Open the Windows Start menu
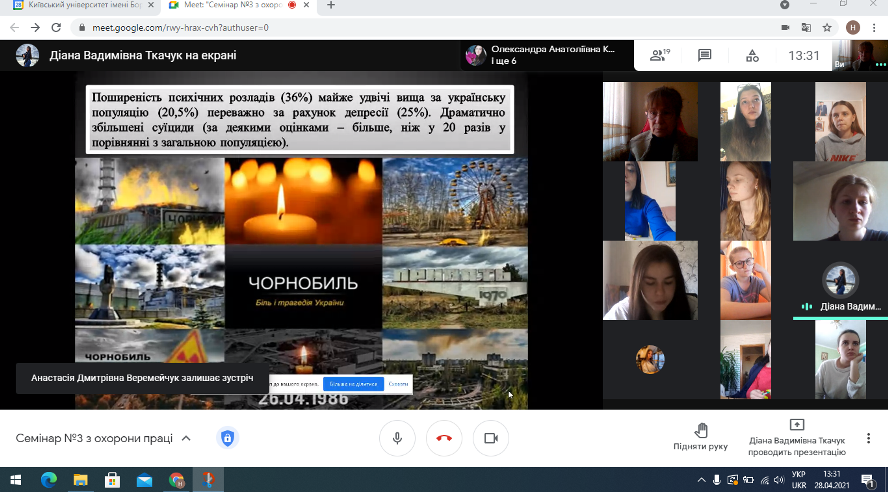Viewport: 888px width, 492px height. 15,480
